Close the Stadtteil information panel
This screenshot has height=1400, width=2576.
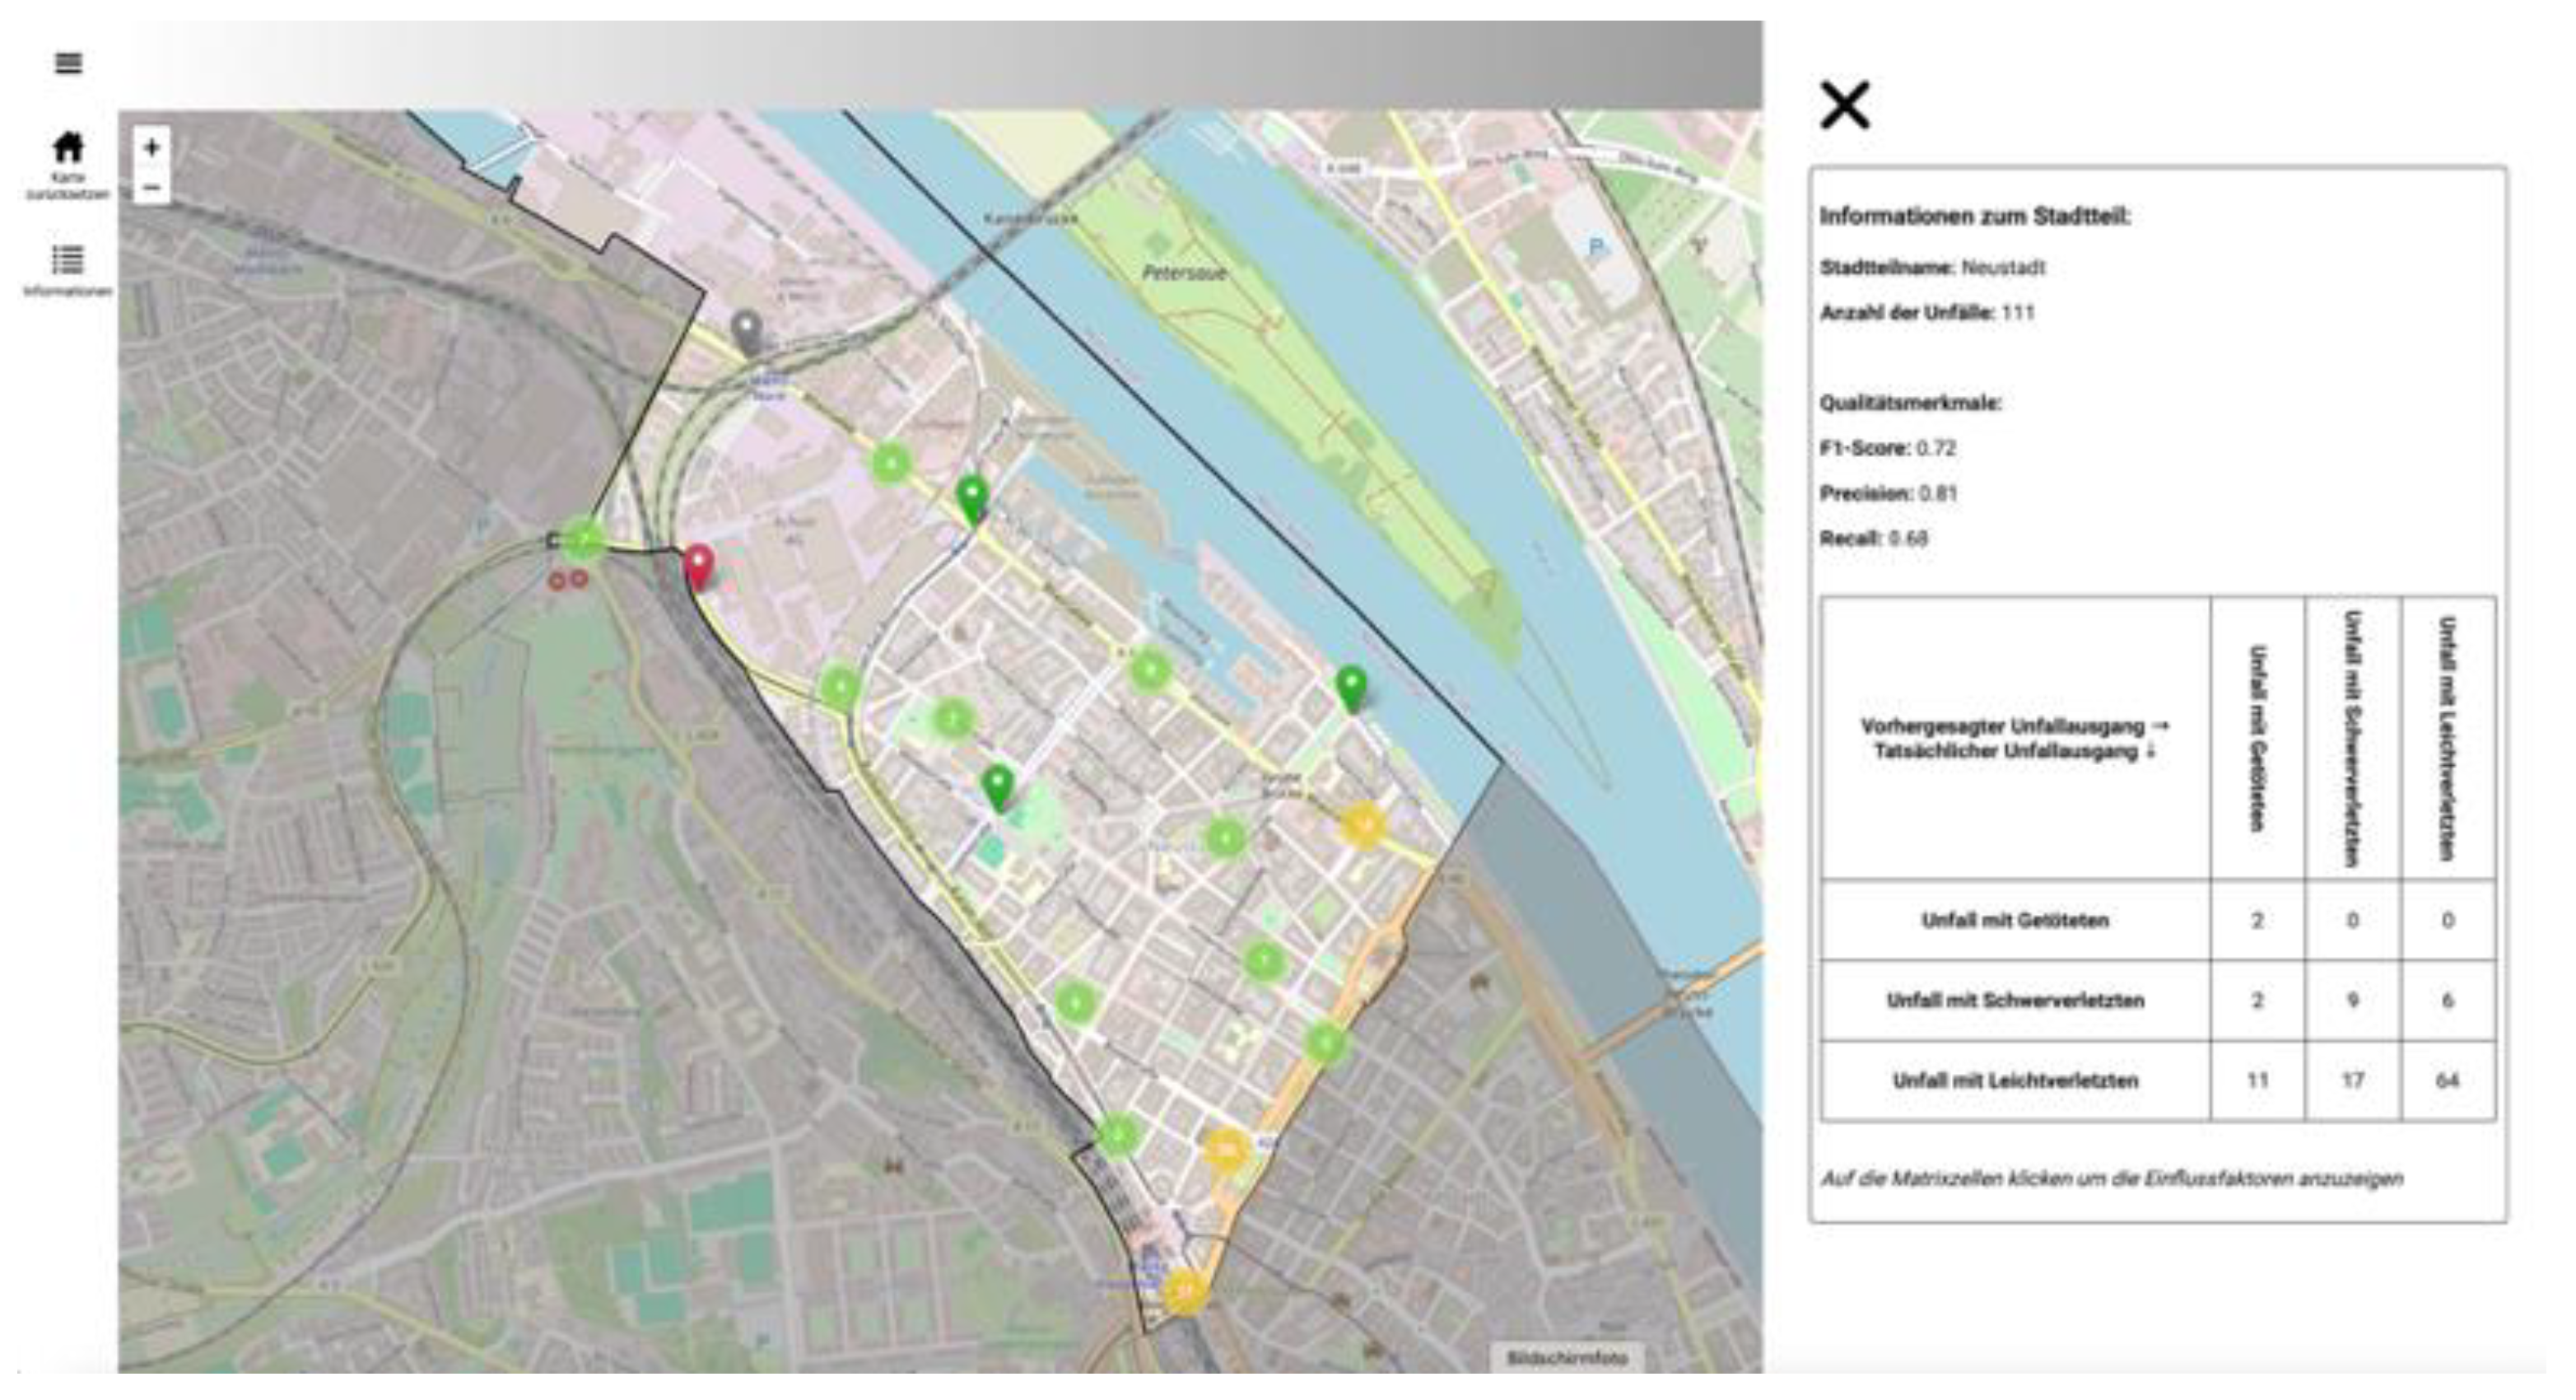1844,105
